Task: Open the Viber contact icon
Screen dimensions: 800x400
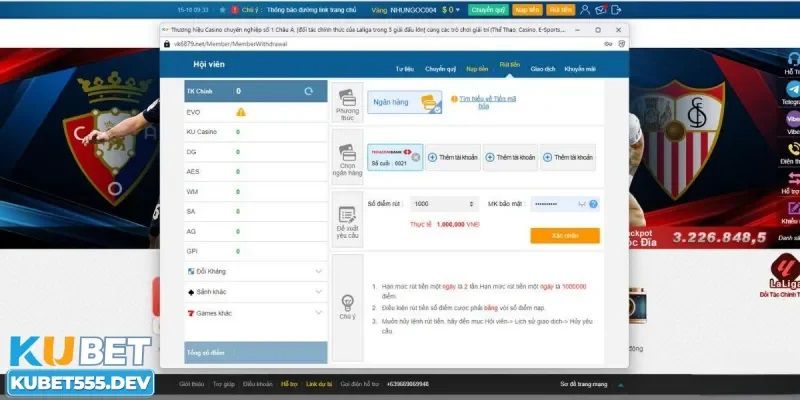Action: click(x=791, y=119)
